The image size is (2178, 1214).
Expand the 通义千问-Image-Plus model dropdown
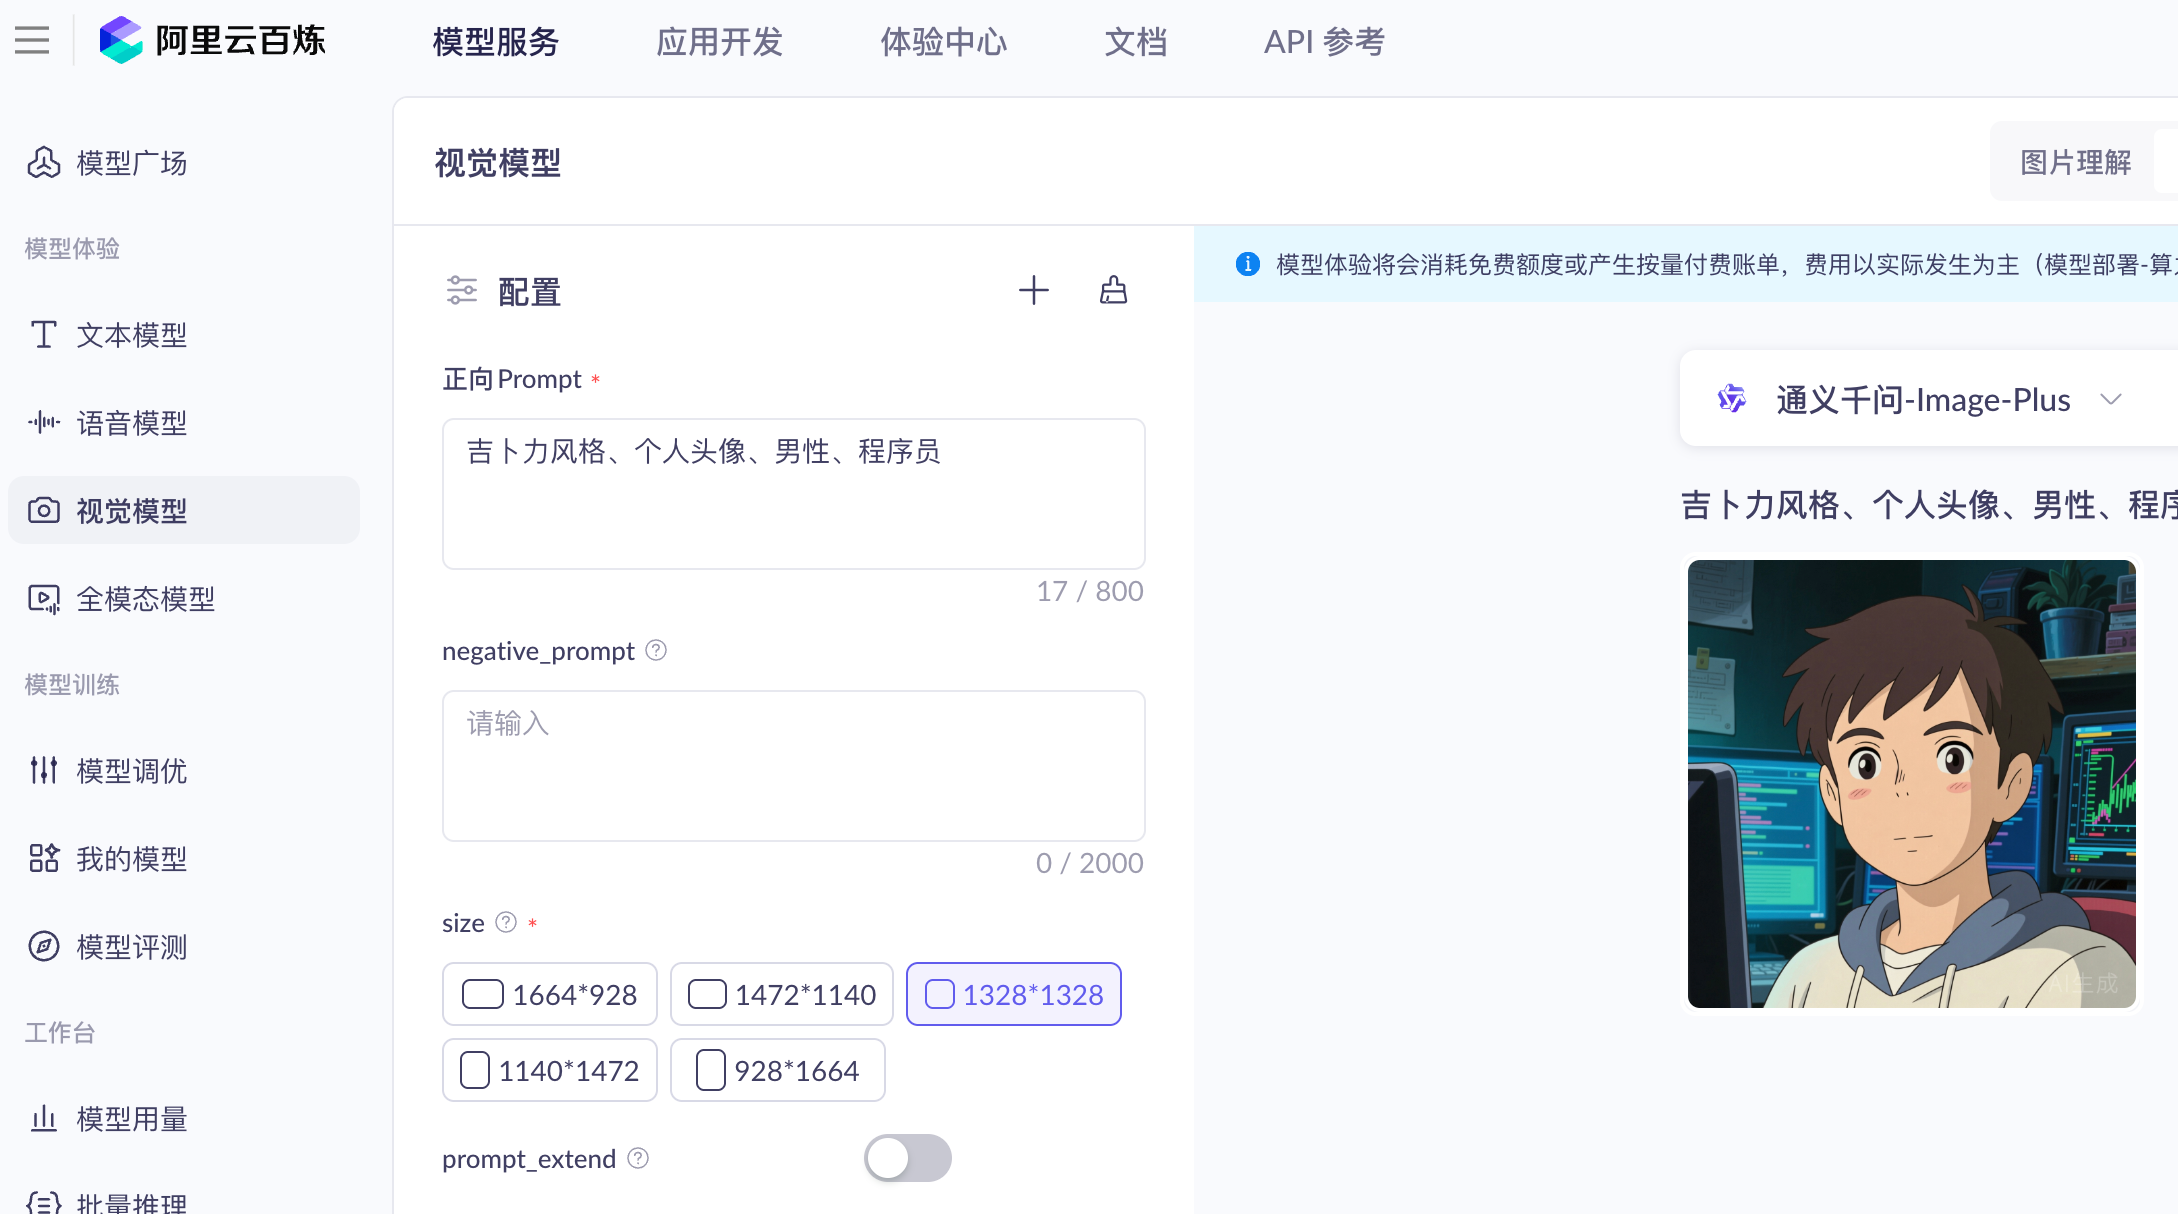[x=2112, y=399]
